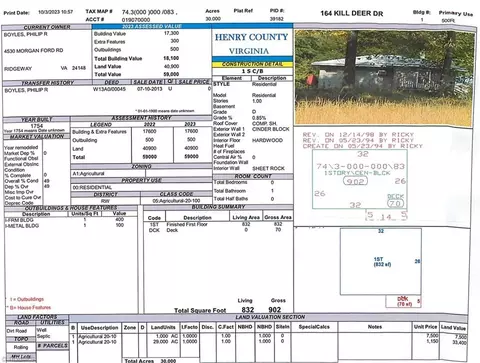Select the 'LEGEND' column heading
The width and height of the screenshot is (480, 363).
(101, 125)
